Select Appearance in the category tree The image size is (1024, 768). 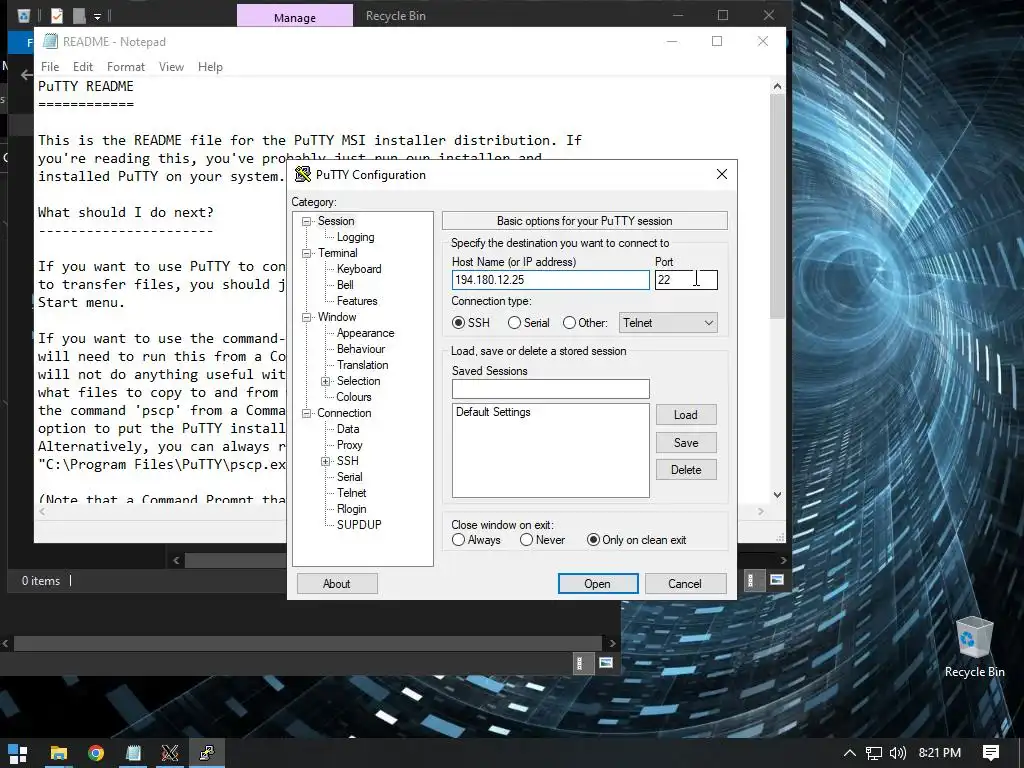pos(365,333)
